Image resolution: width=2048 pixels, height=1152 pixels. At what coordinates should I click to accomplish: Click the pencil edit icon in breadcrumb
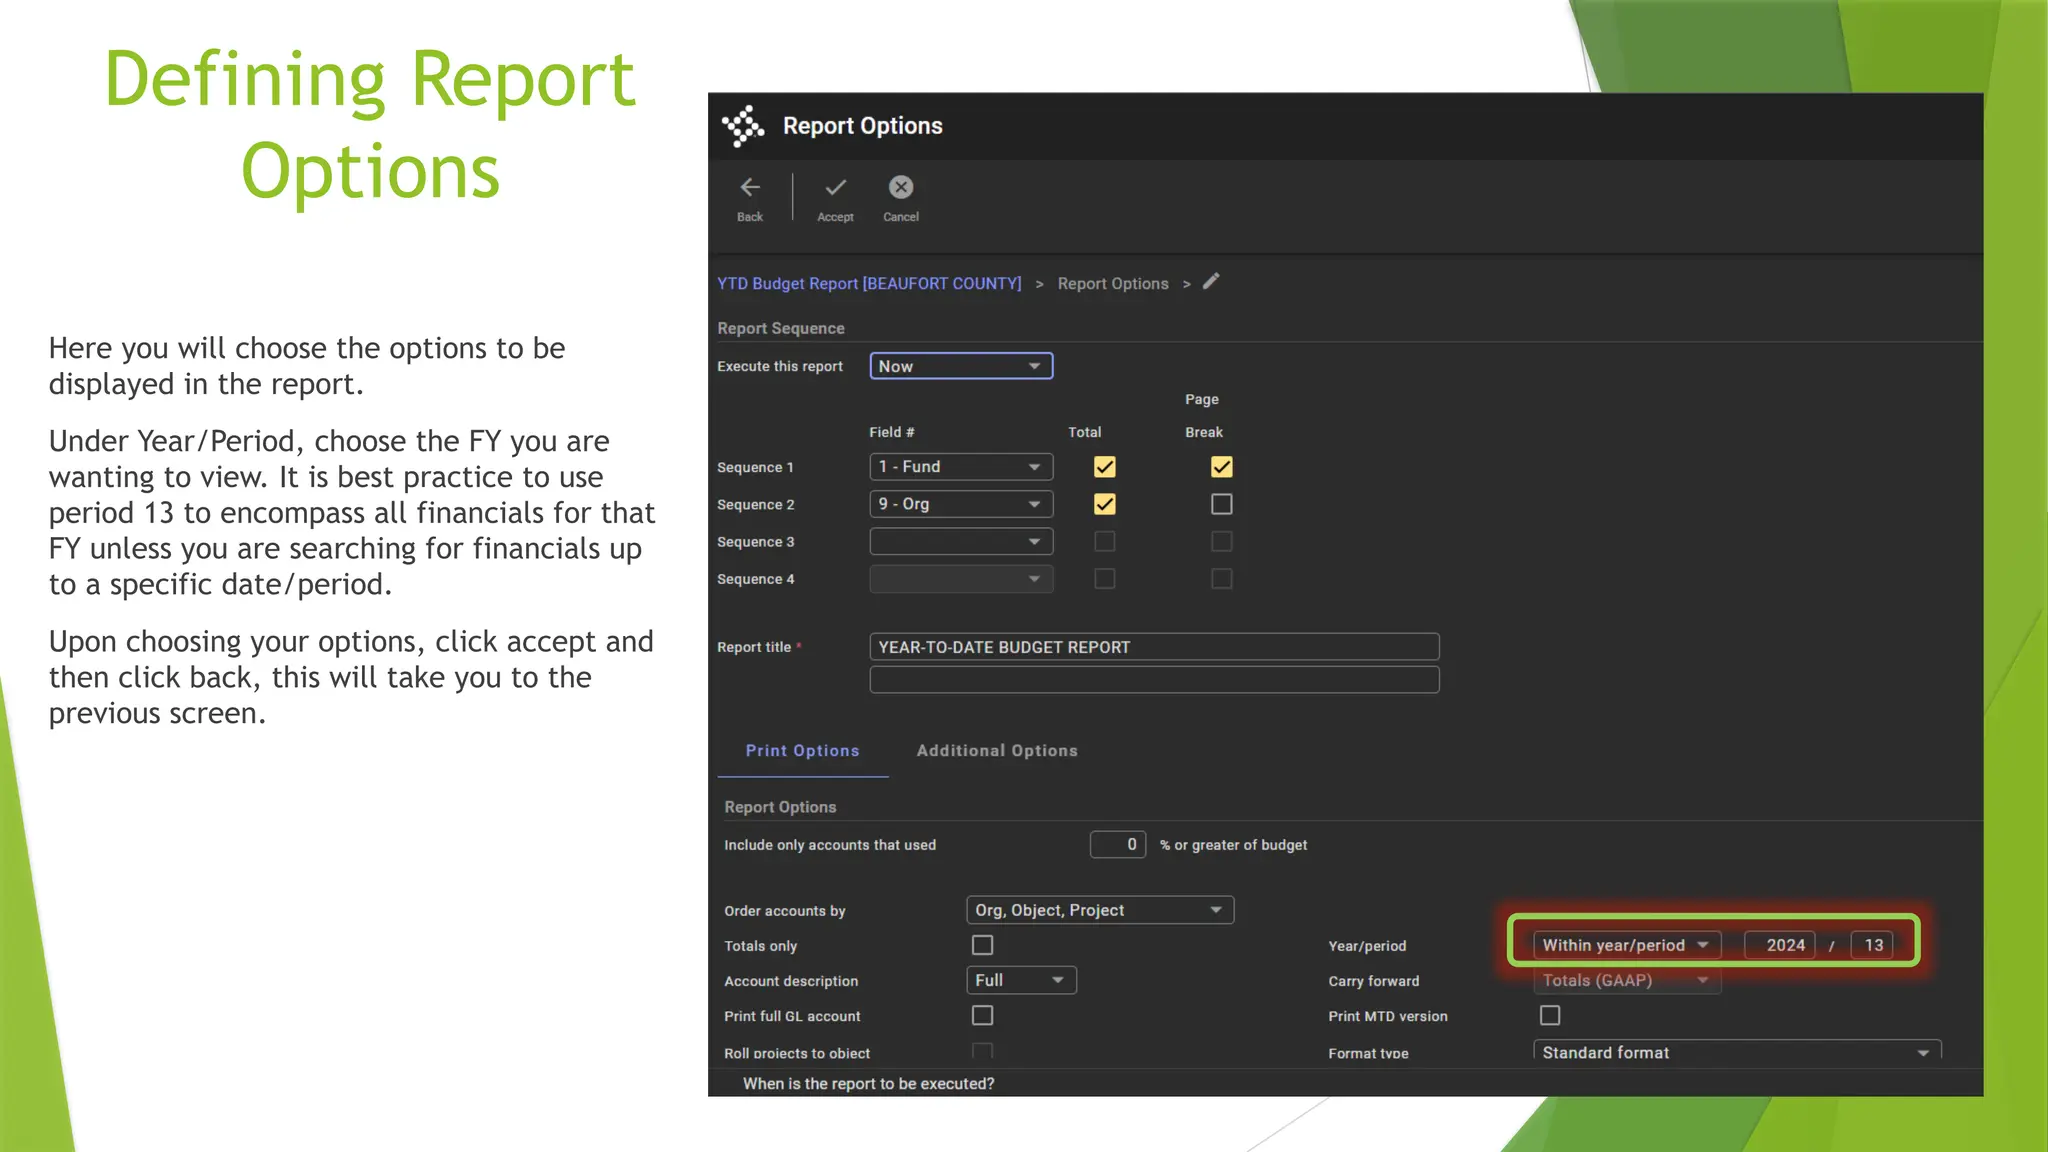click(1211, 282)
